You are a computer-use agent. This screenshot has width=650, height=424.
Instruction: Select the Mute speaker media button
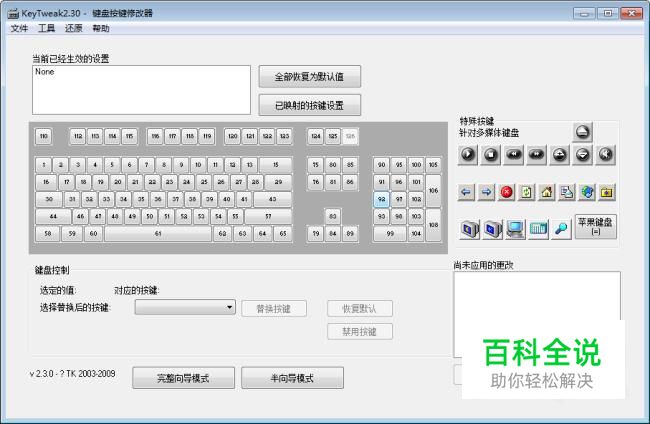pos(605,155)
